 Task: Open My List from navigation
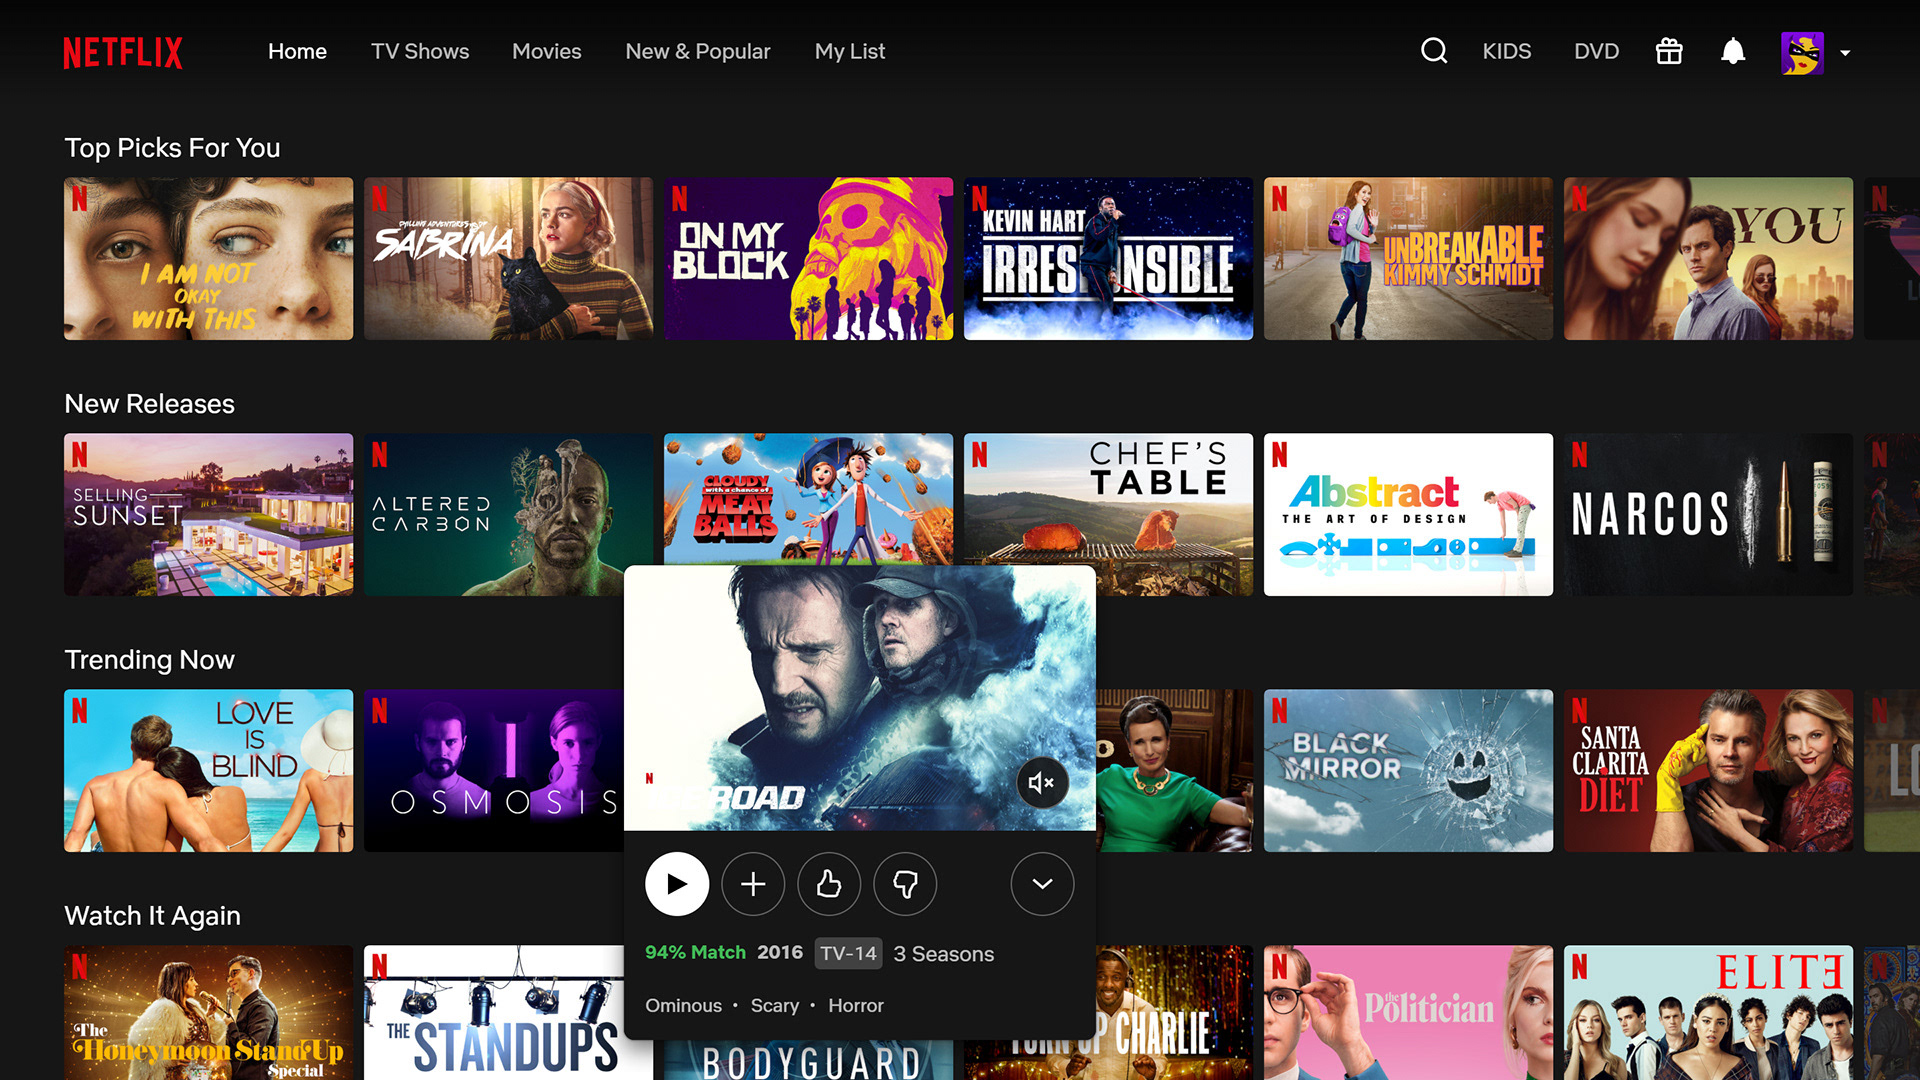point(849,51)
